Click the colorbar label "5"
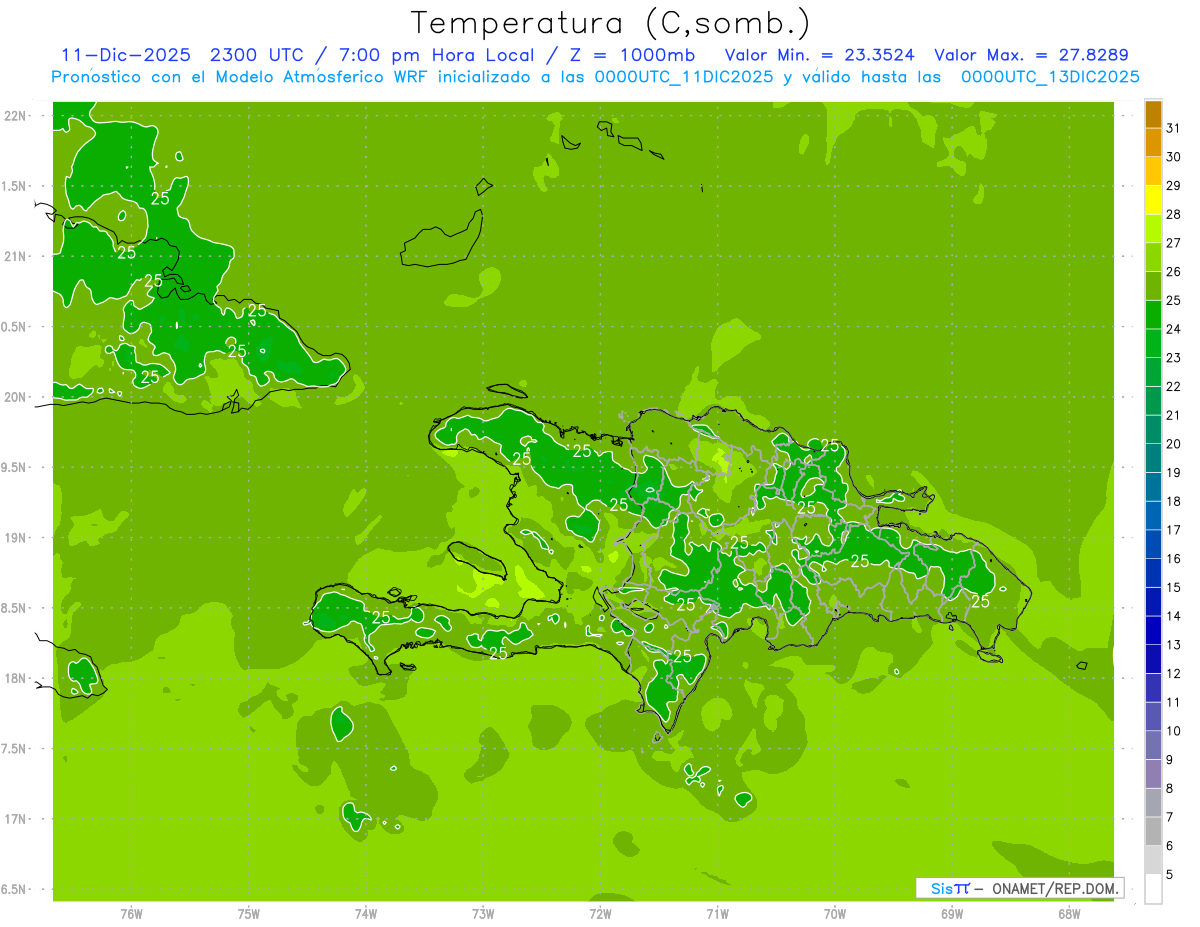 coord(1170,874)
